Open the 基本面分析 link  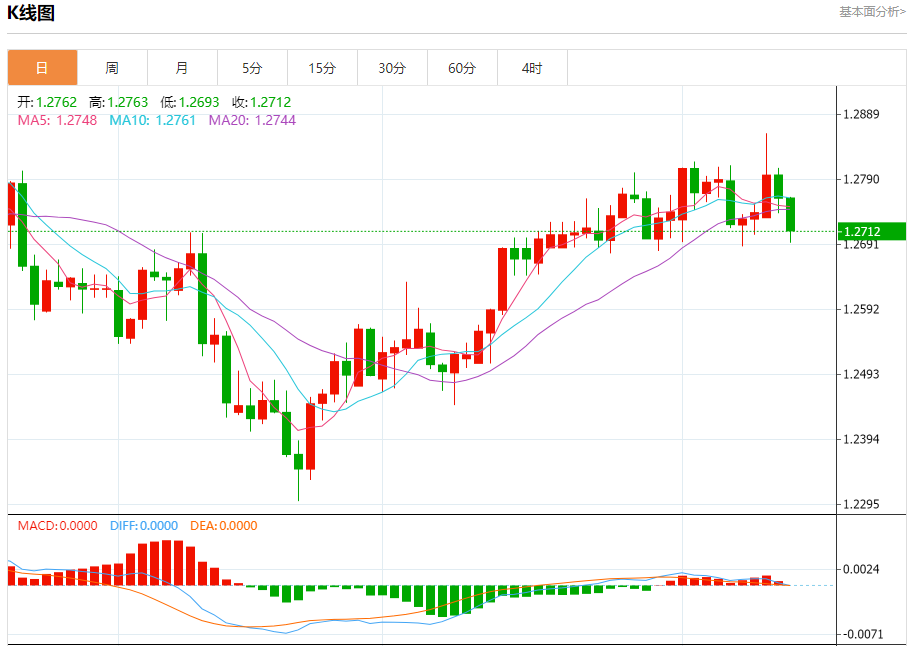pos(872,12)
